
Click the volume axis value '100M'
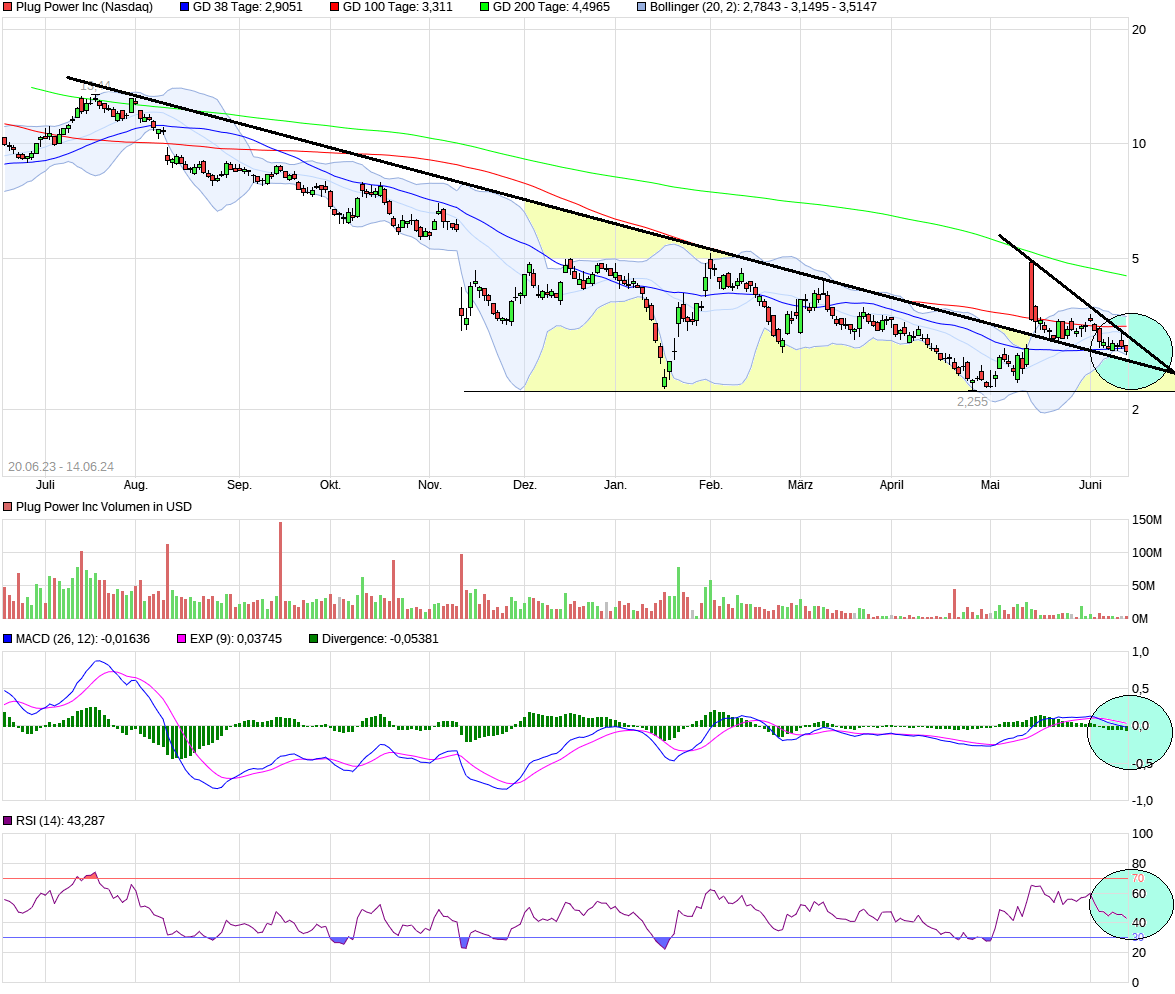coord(1147,552)
